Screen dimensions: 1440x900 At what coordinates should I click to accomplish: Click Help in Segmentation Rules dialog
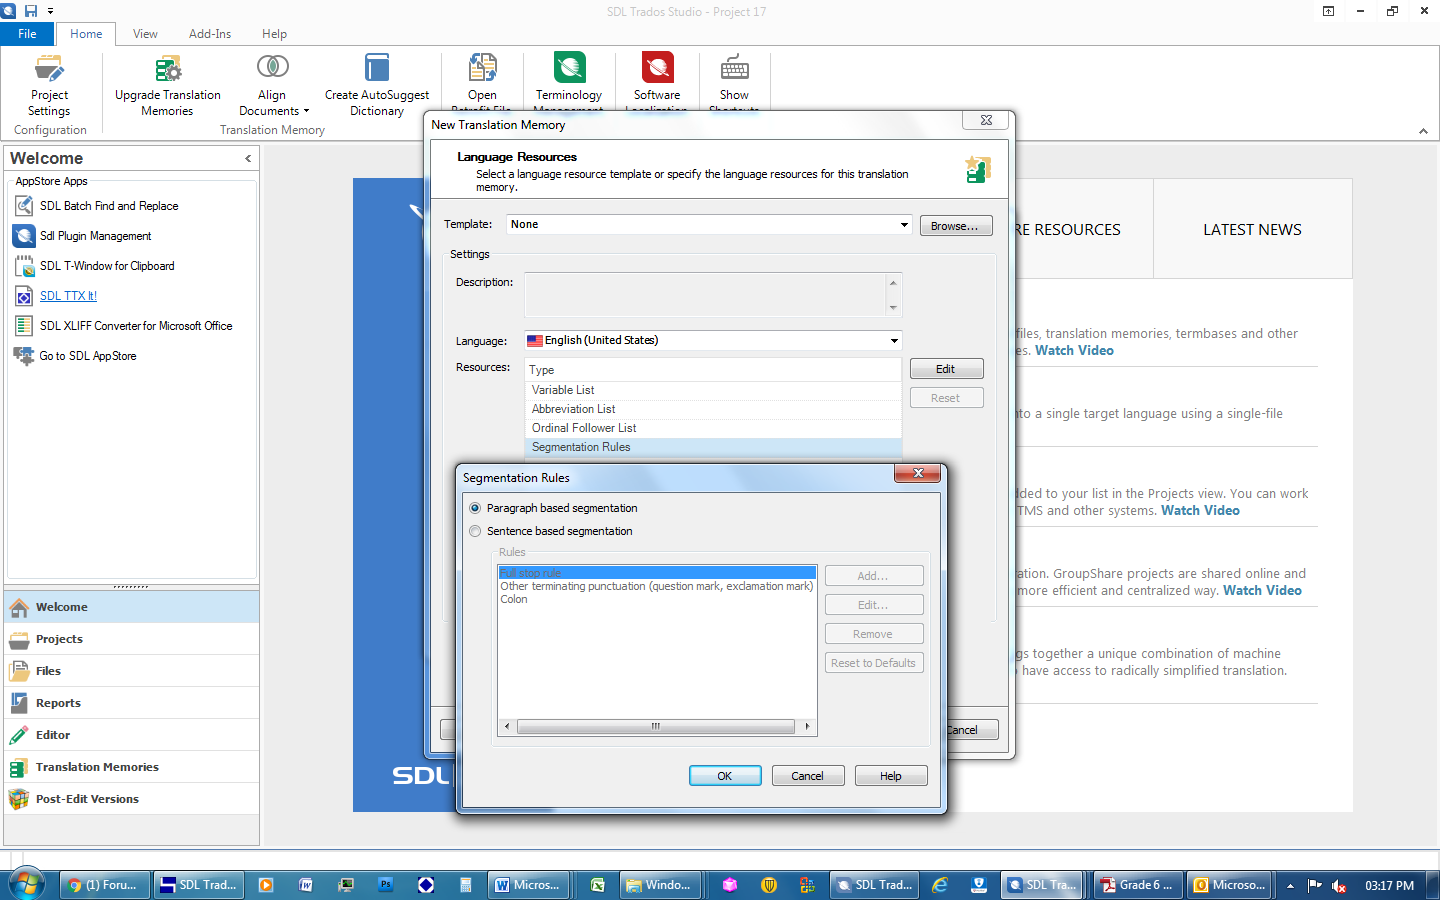click(x=891, y=776)
